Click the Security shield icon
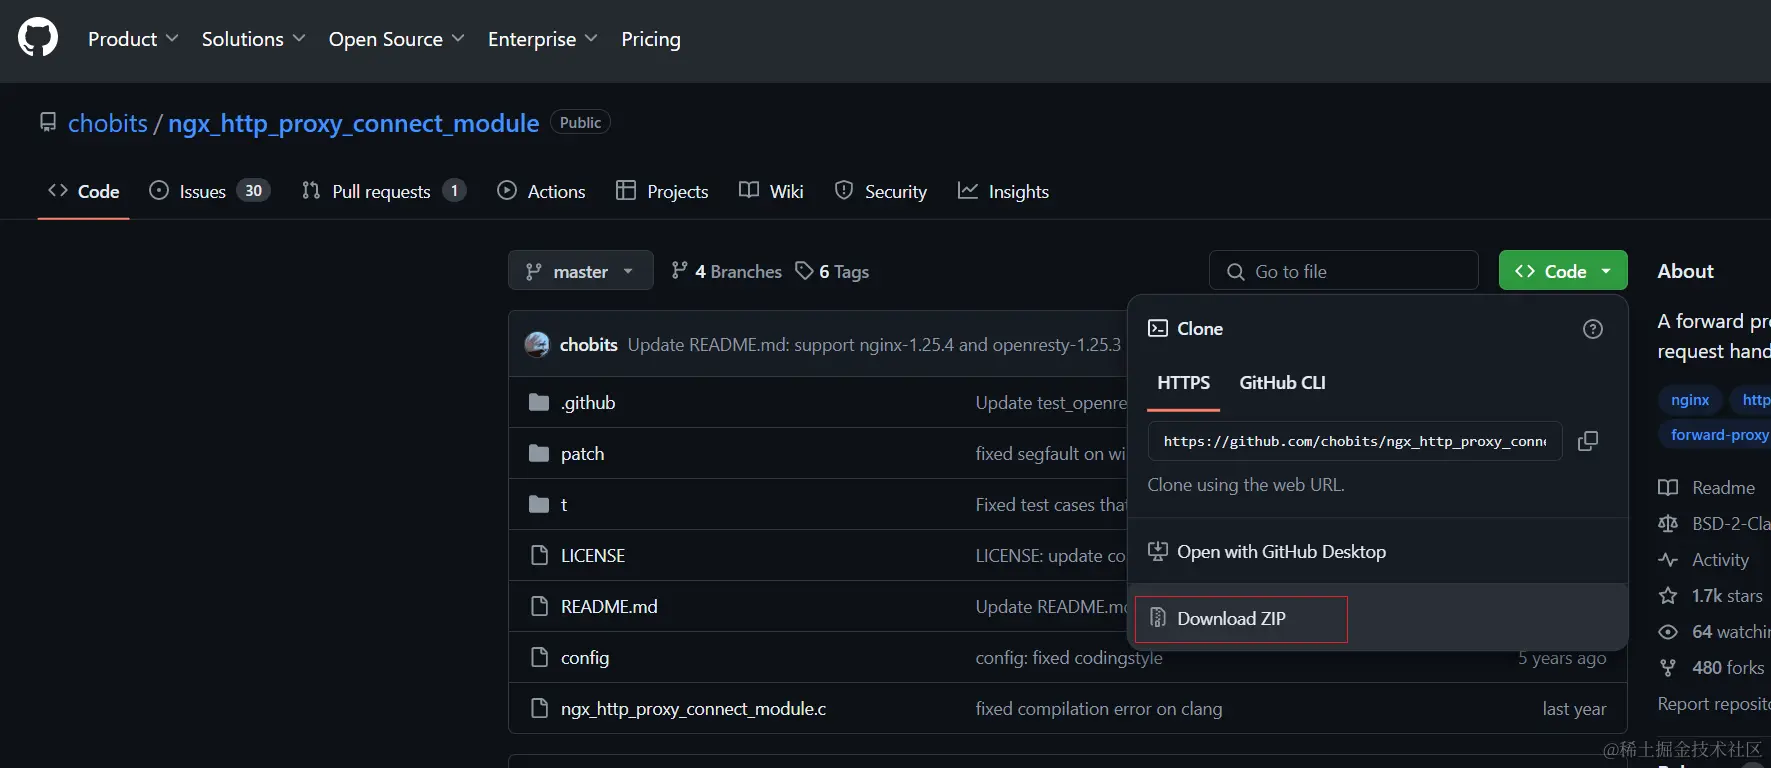The image size is (1771, 768). 844,190
